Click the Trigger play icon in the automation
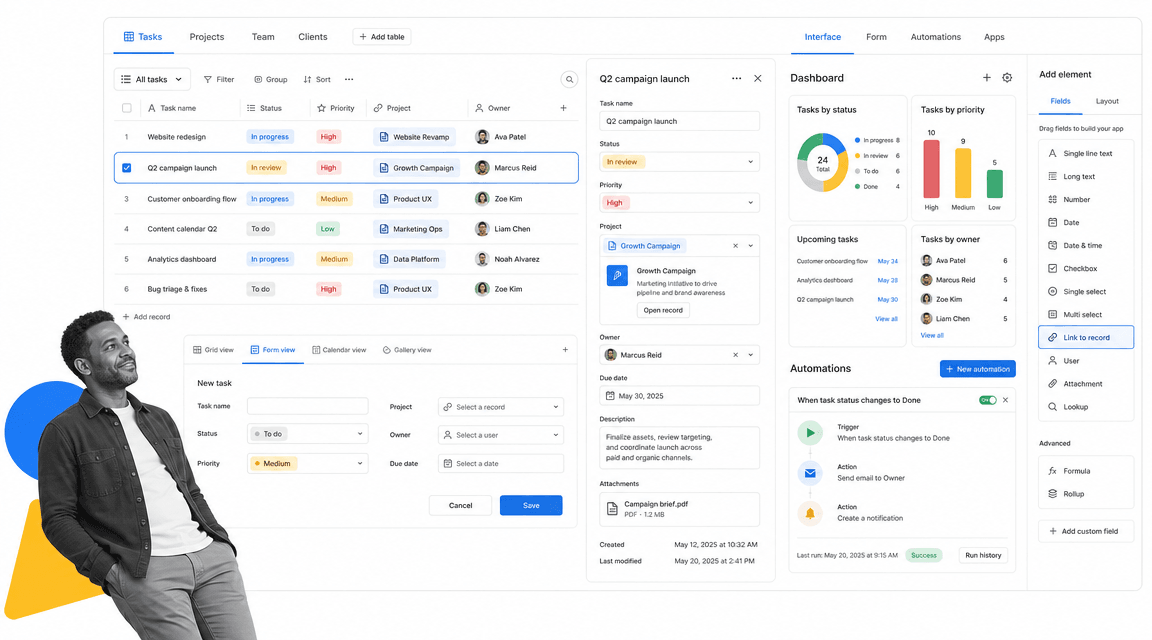Screen dimensions: 1152x640 (810, 433)
